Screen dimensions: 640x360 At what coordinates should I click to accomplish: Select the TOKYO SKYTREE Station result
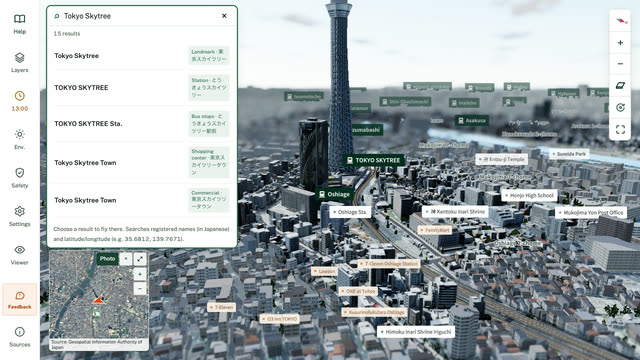[x=142, y=87]
